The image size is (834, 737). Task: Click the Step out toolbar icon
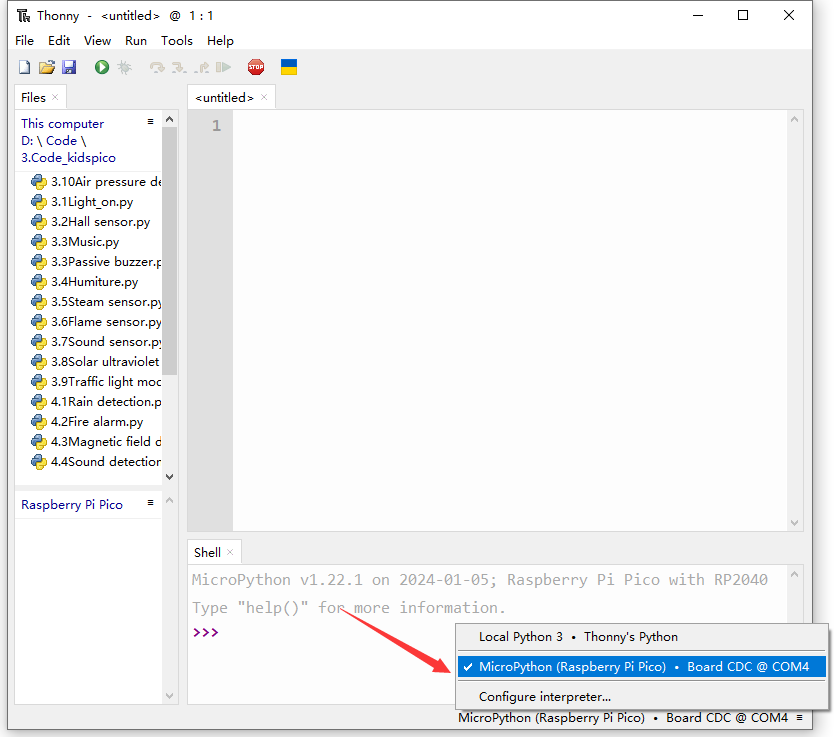tap(202, 67)
